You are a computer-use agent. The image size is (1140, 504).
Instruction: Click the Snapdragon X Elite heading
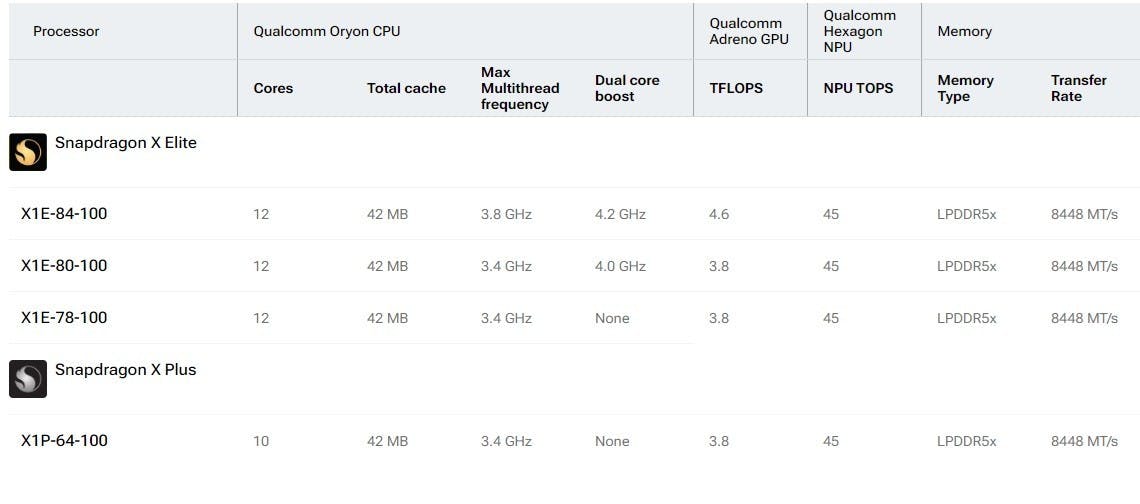[x=126, y=143]
